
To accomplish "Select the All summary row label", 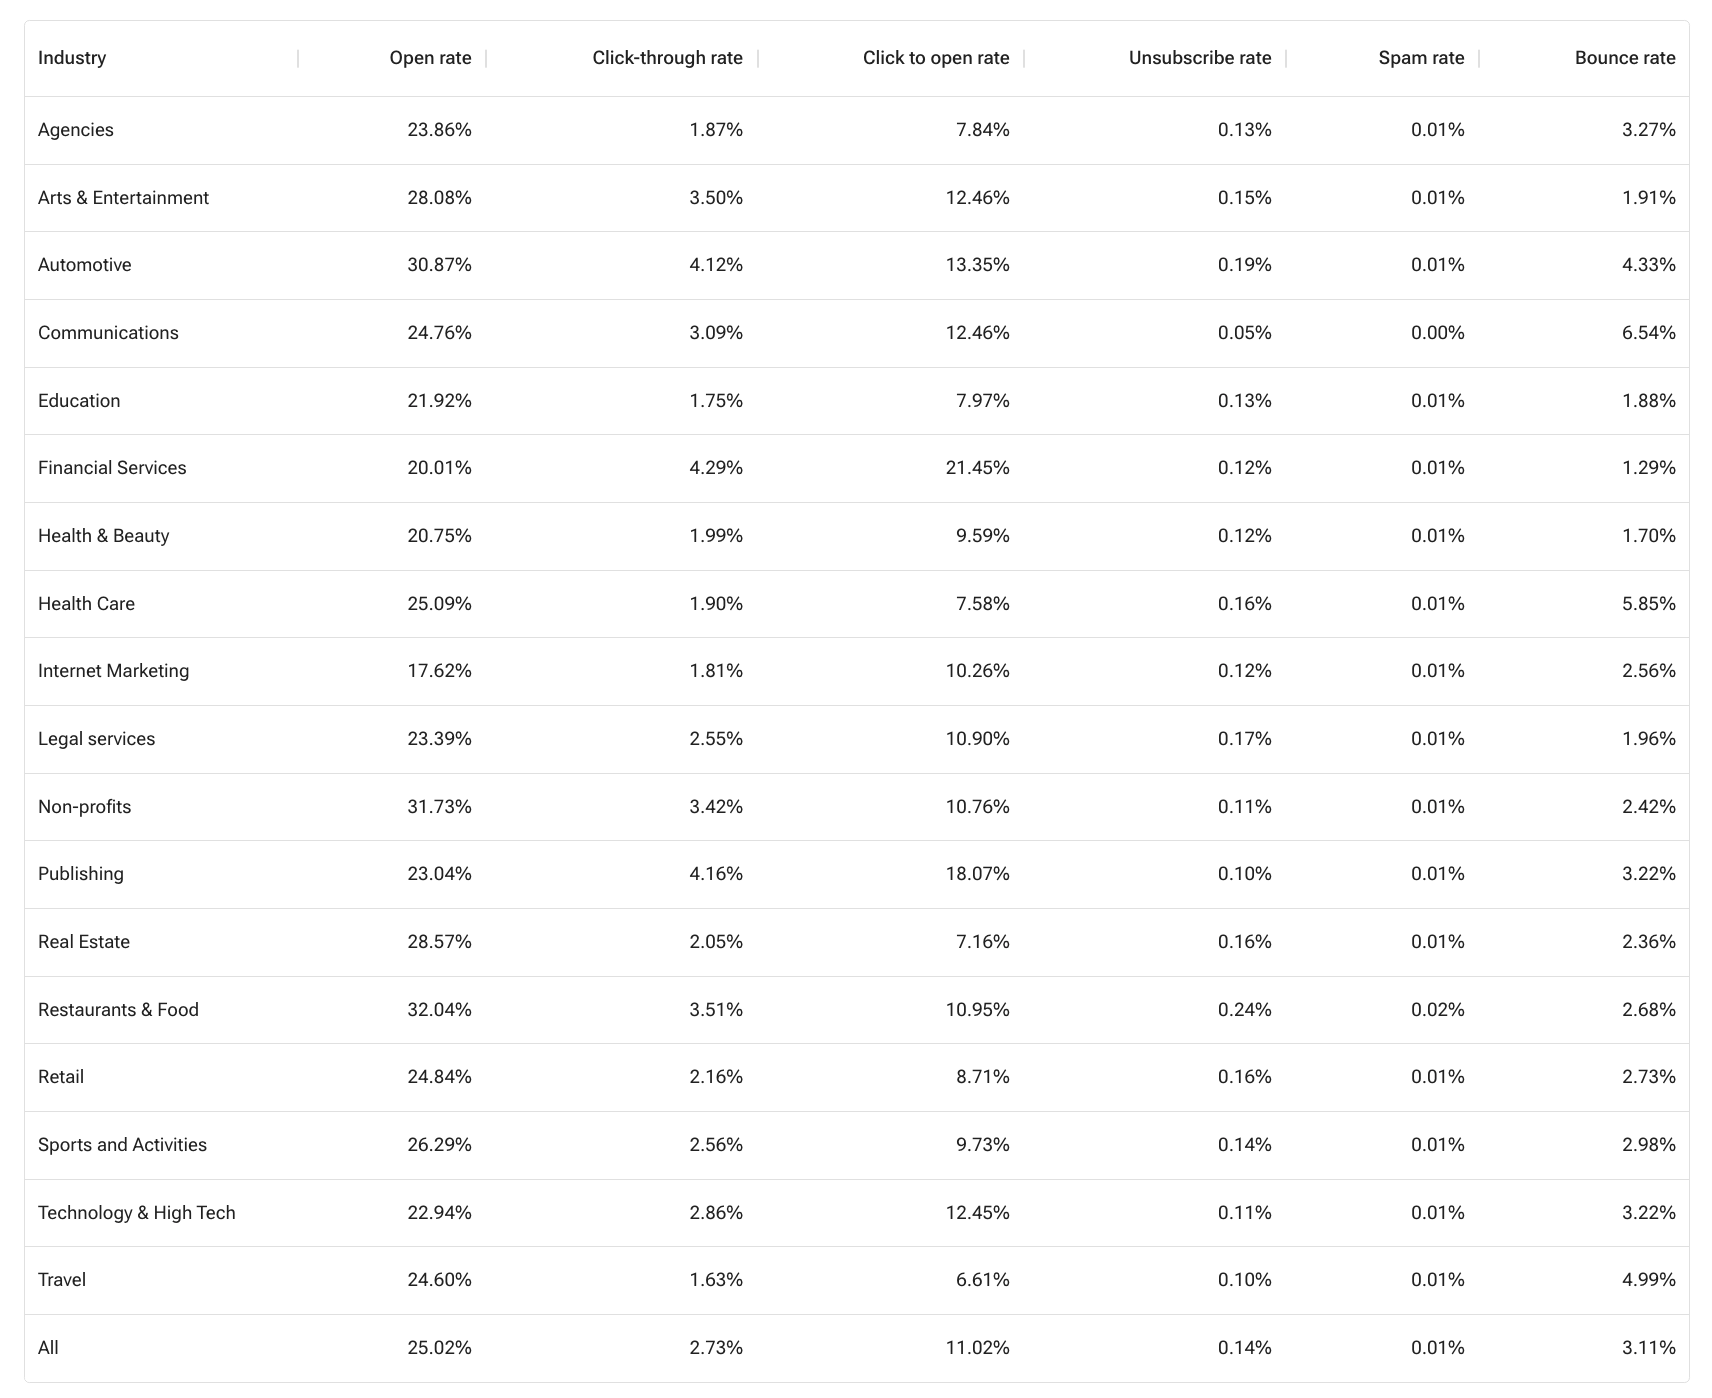I will tap(48, 1348).
